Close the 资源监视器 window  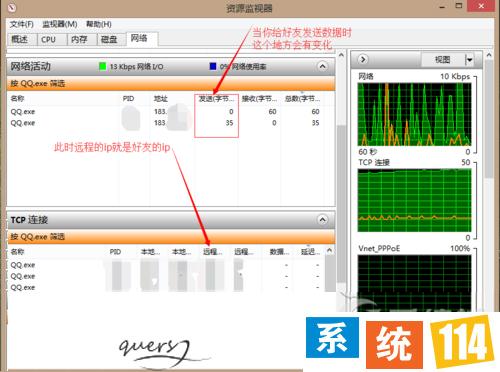[481, 6]
